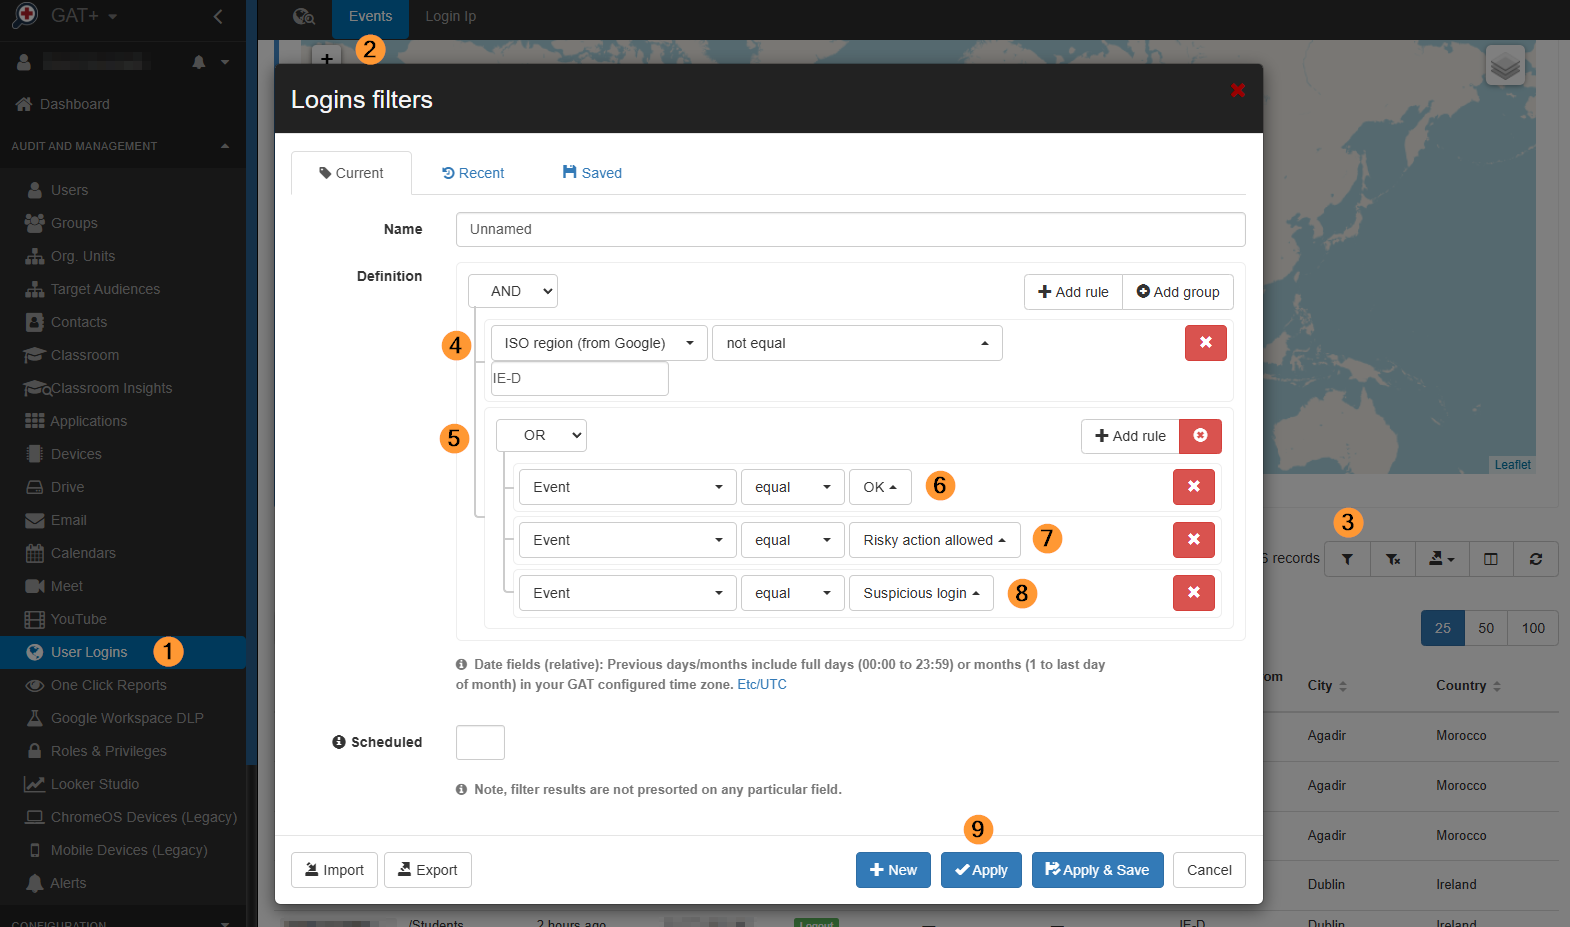Open the map search globe icon tab
Viewport: 1570px width, 927px height.
[x=303, y=16]
